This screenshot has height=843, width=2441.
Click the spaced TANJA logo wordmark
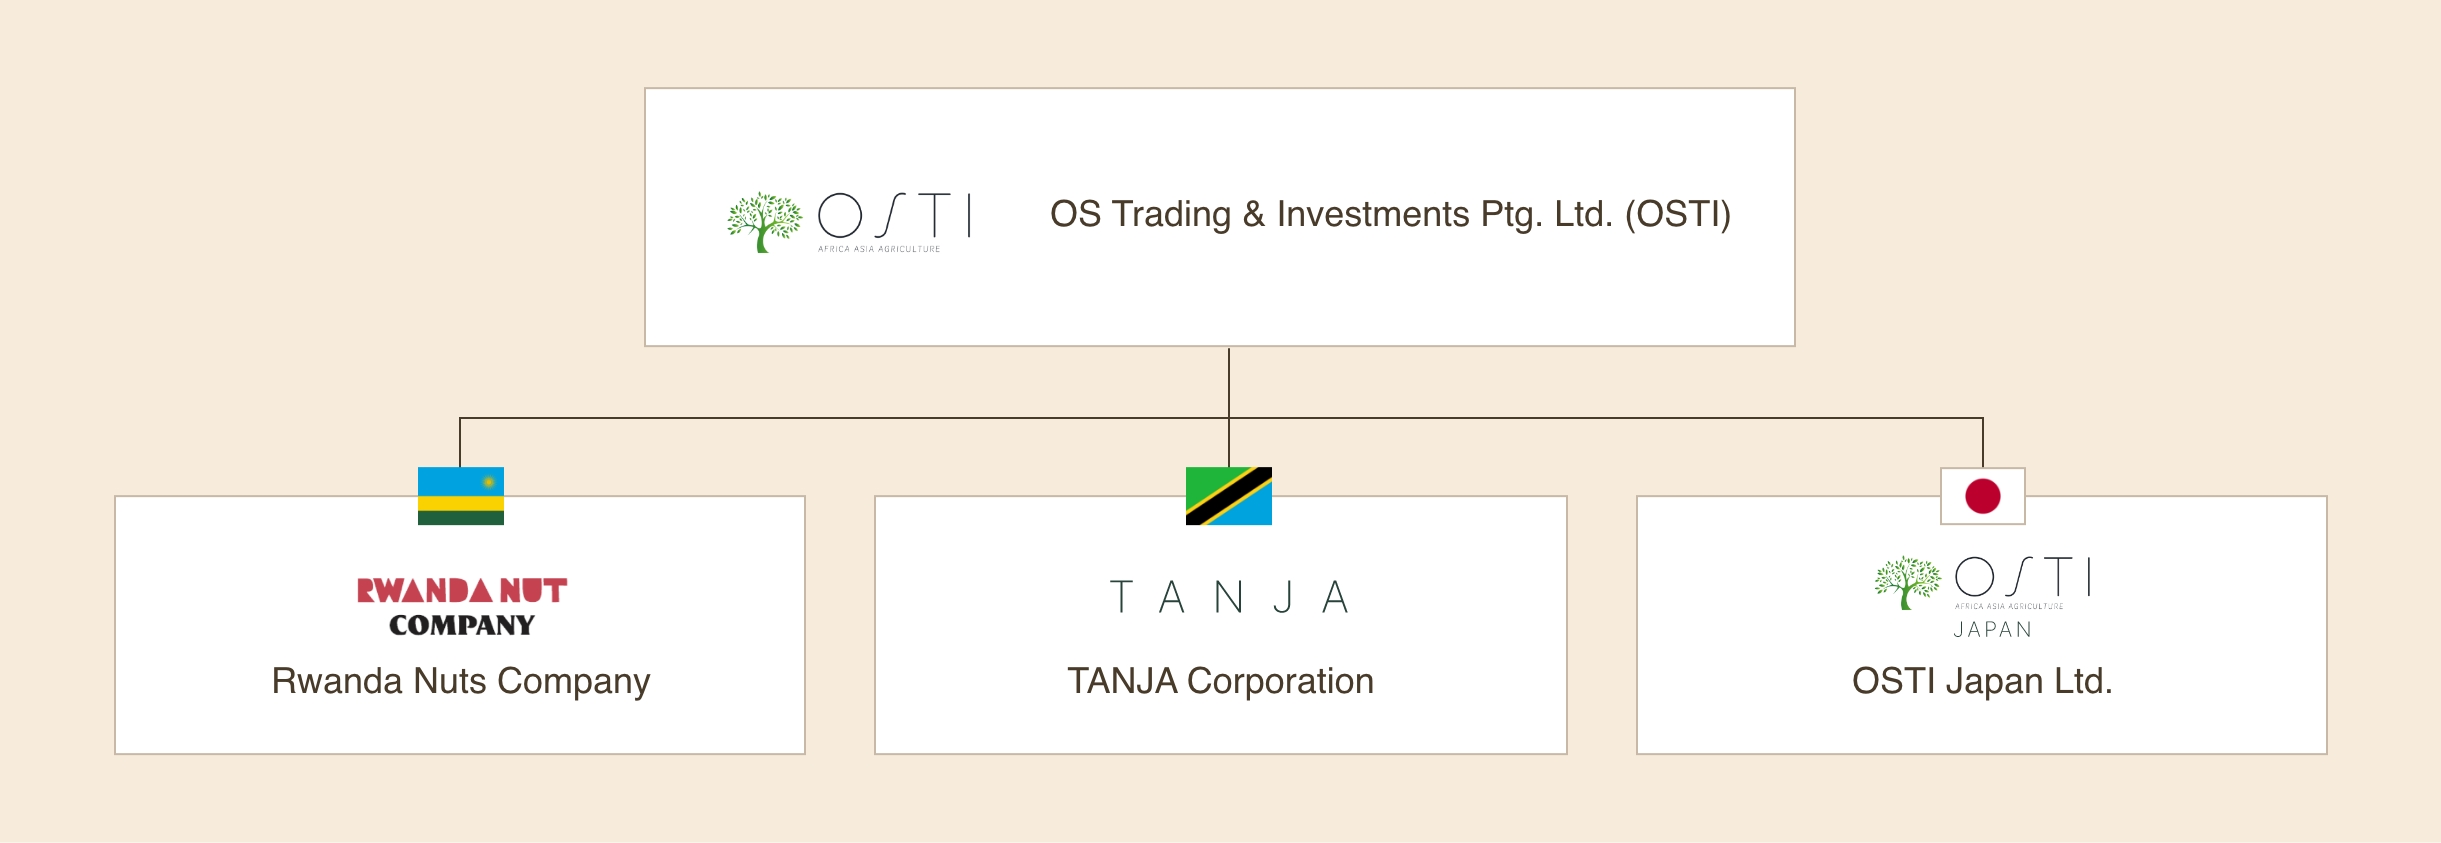pos(1229,597)
